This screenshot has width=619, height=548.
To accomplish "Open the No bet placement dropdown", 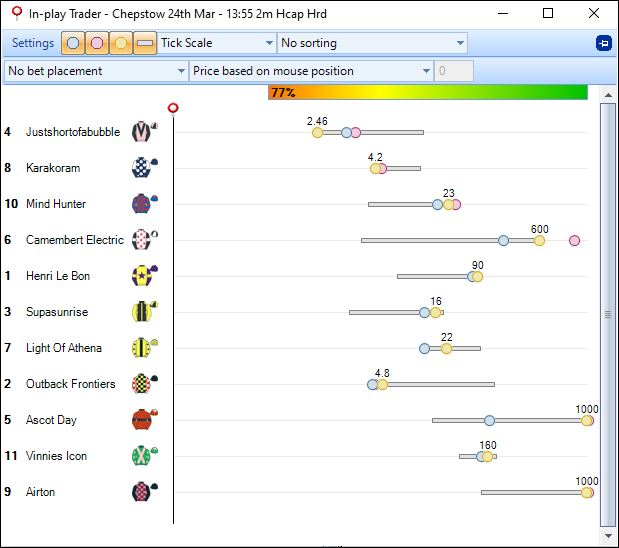I will tap(96, 71).
